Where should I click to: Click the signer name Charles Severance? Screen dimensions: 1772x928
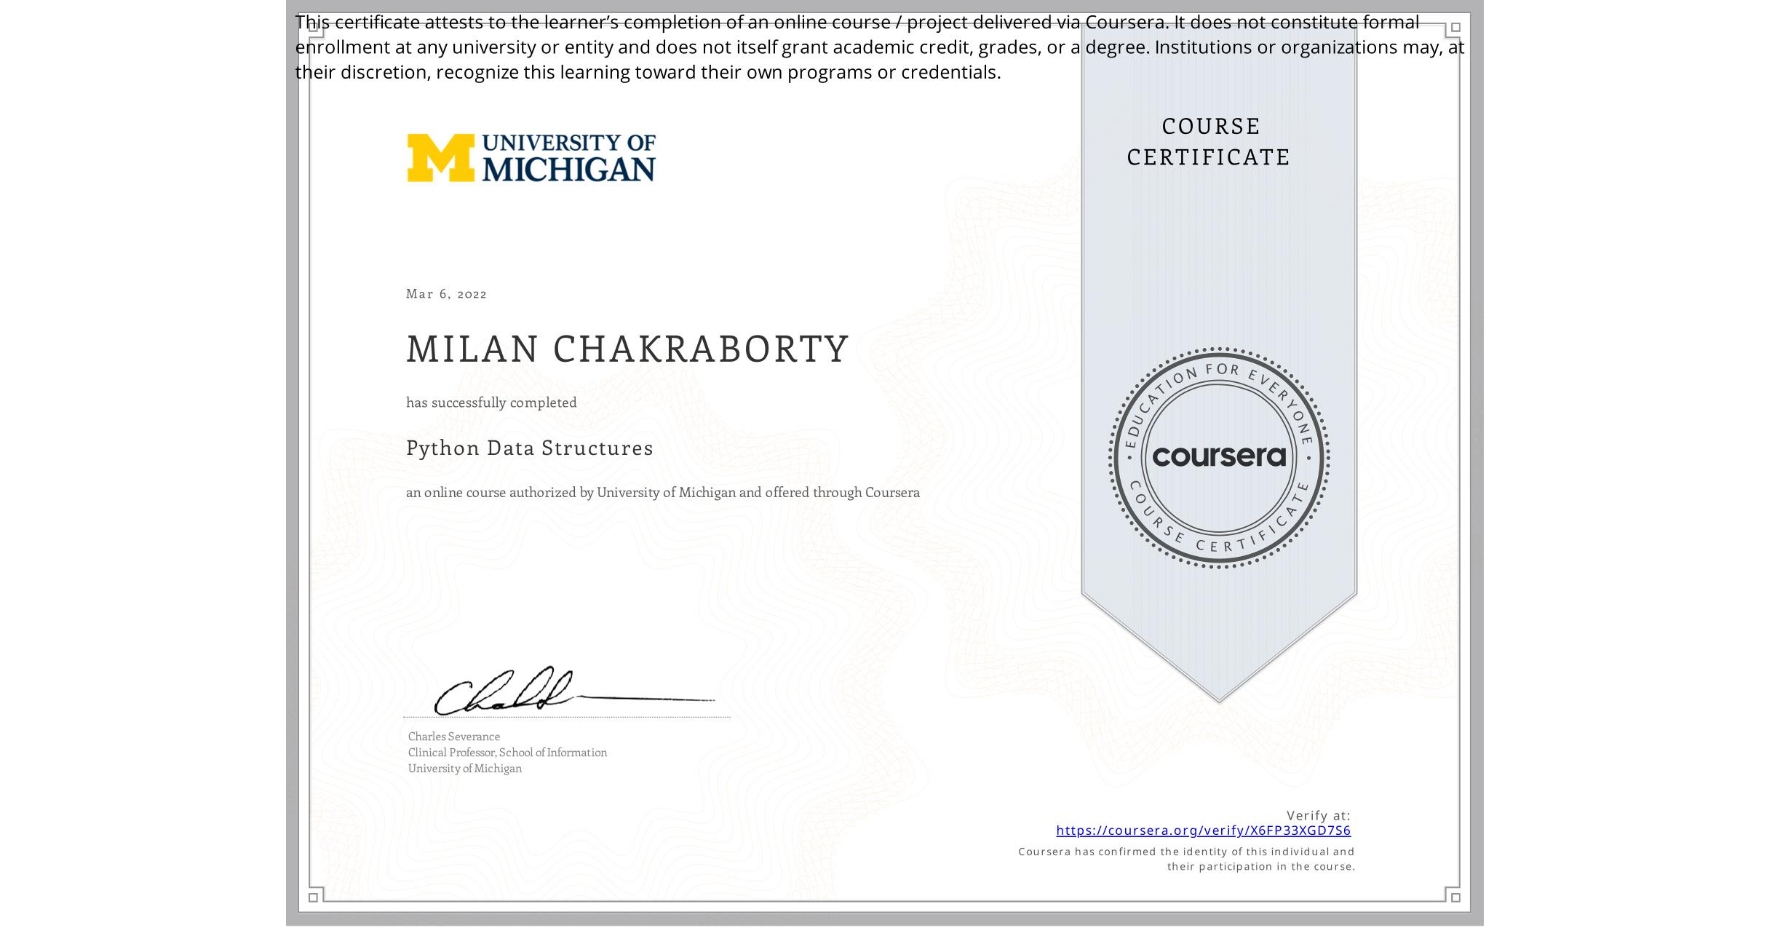[454, 737]
